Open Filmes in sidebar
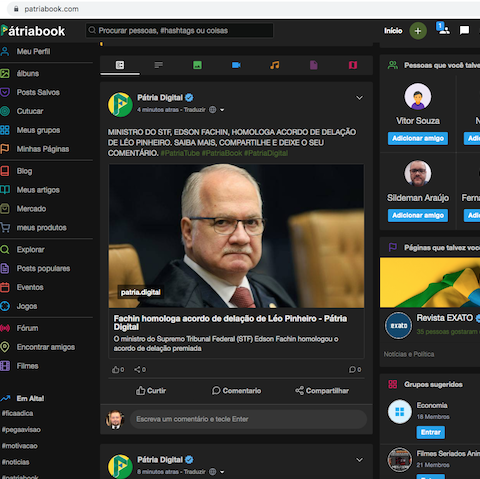 (x=19, y=366)
